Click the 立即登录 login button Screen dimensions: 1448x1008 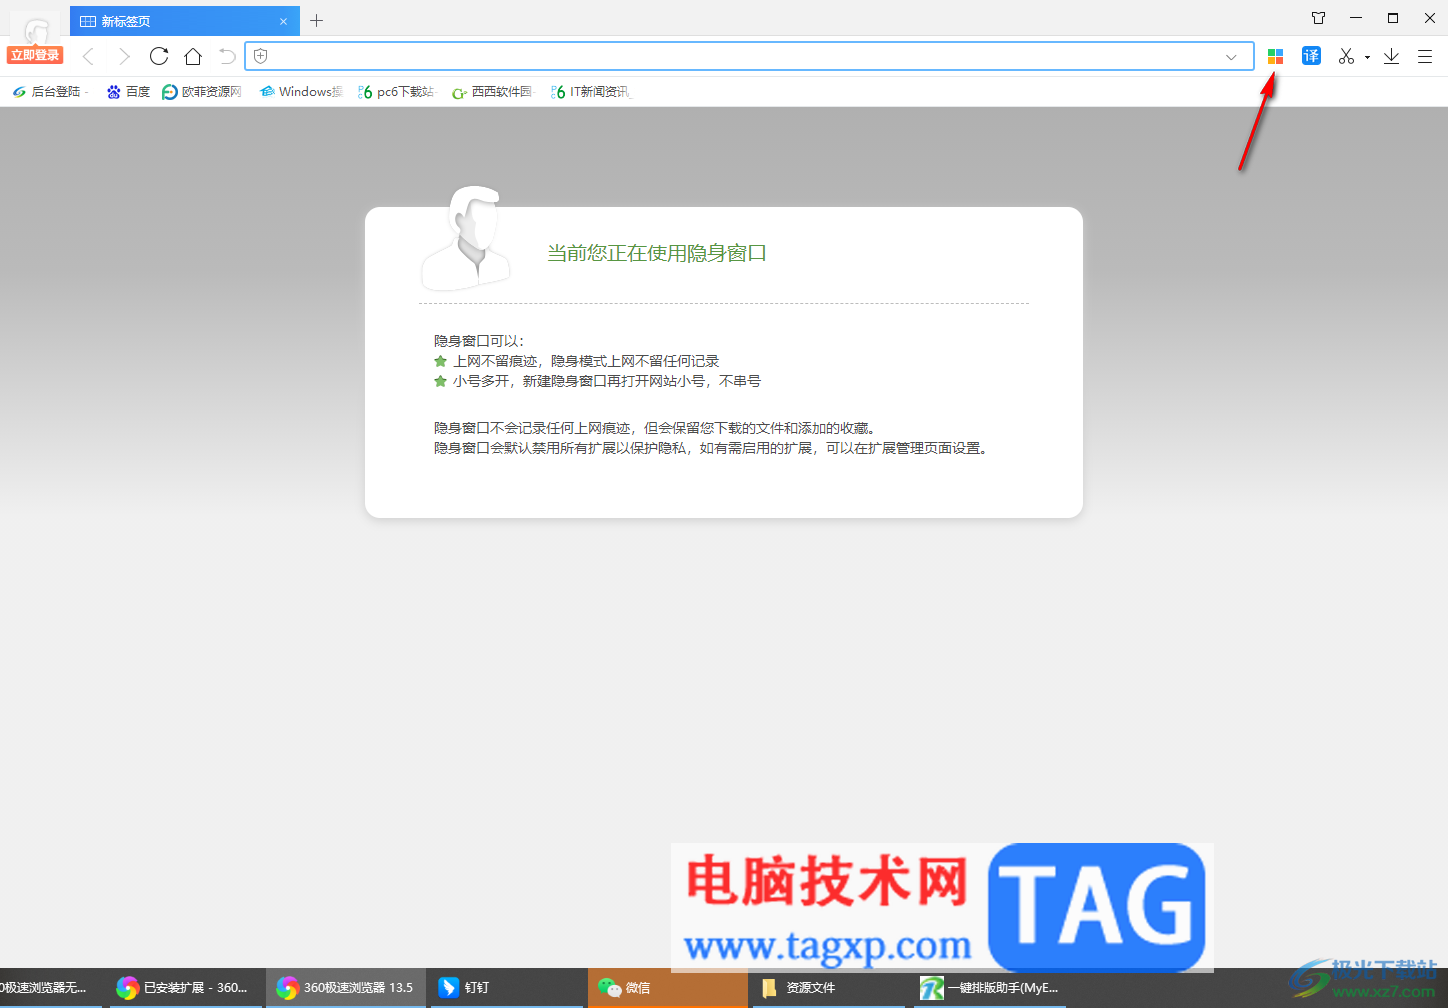(35, 55)
